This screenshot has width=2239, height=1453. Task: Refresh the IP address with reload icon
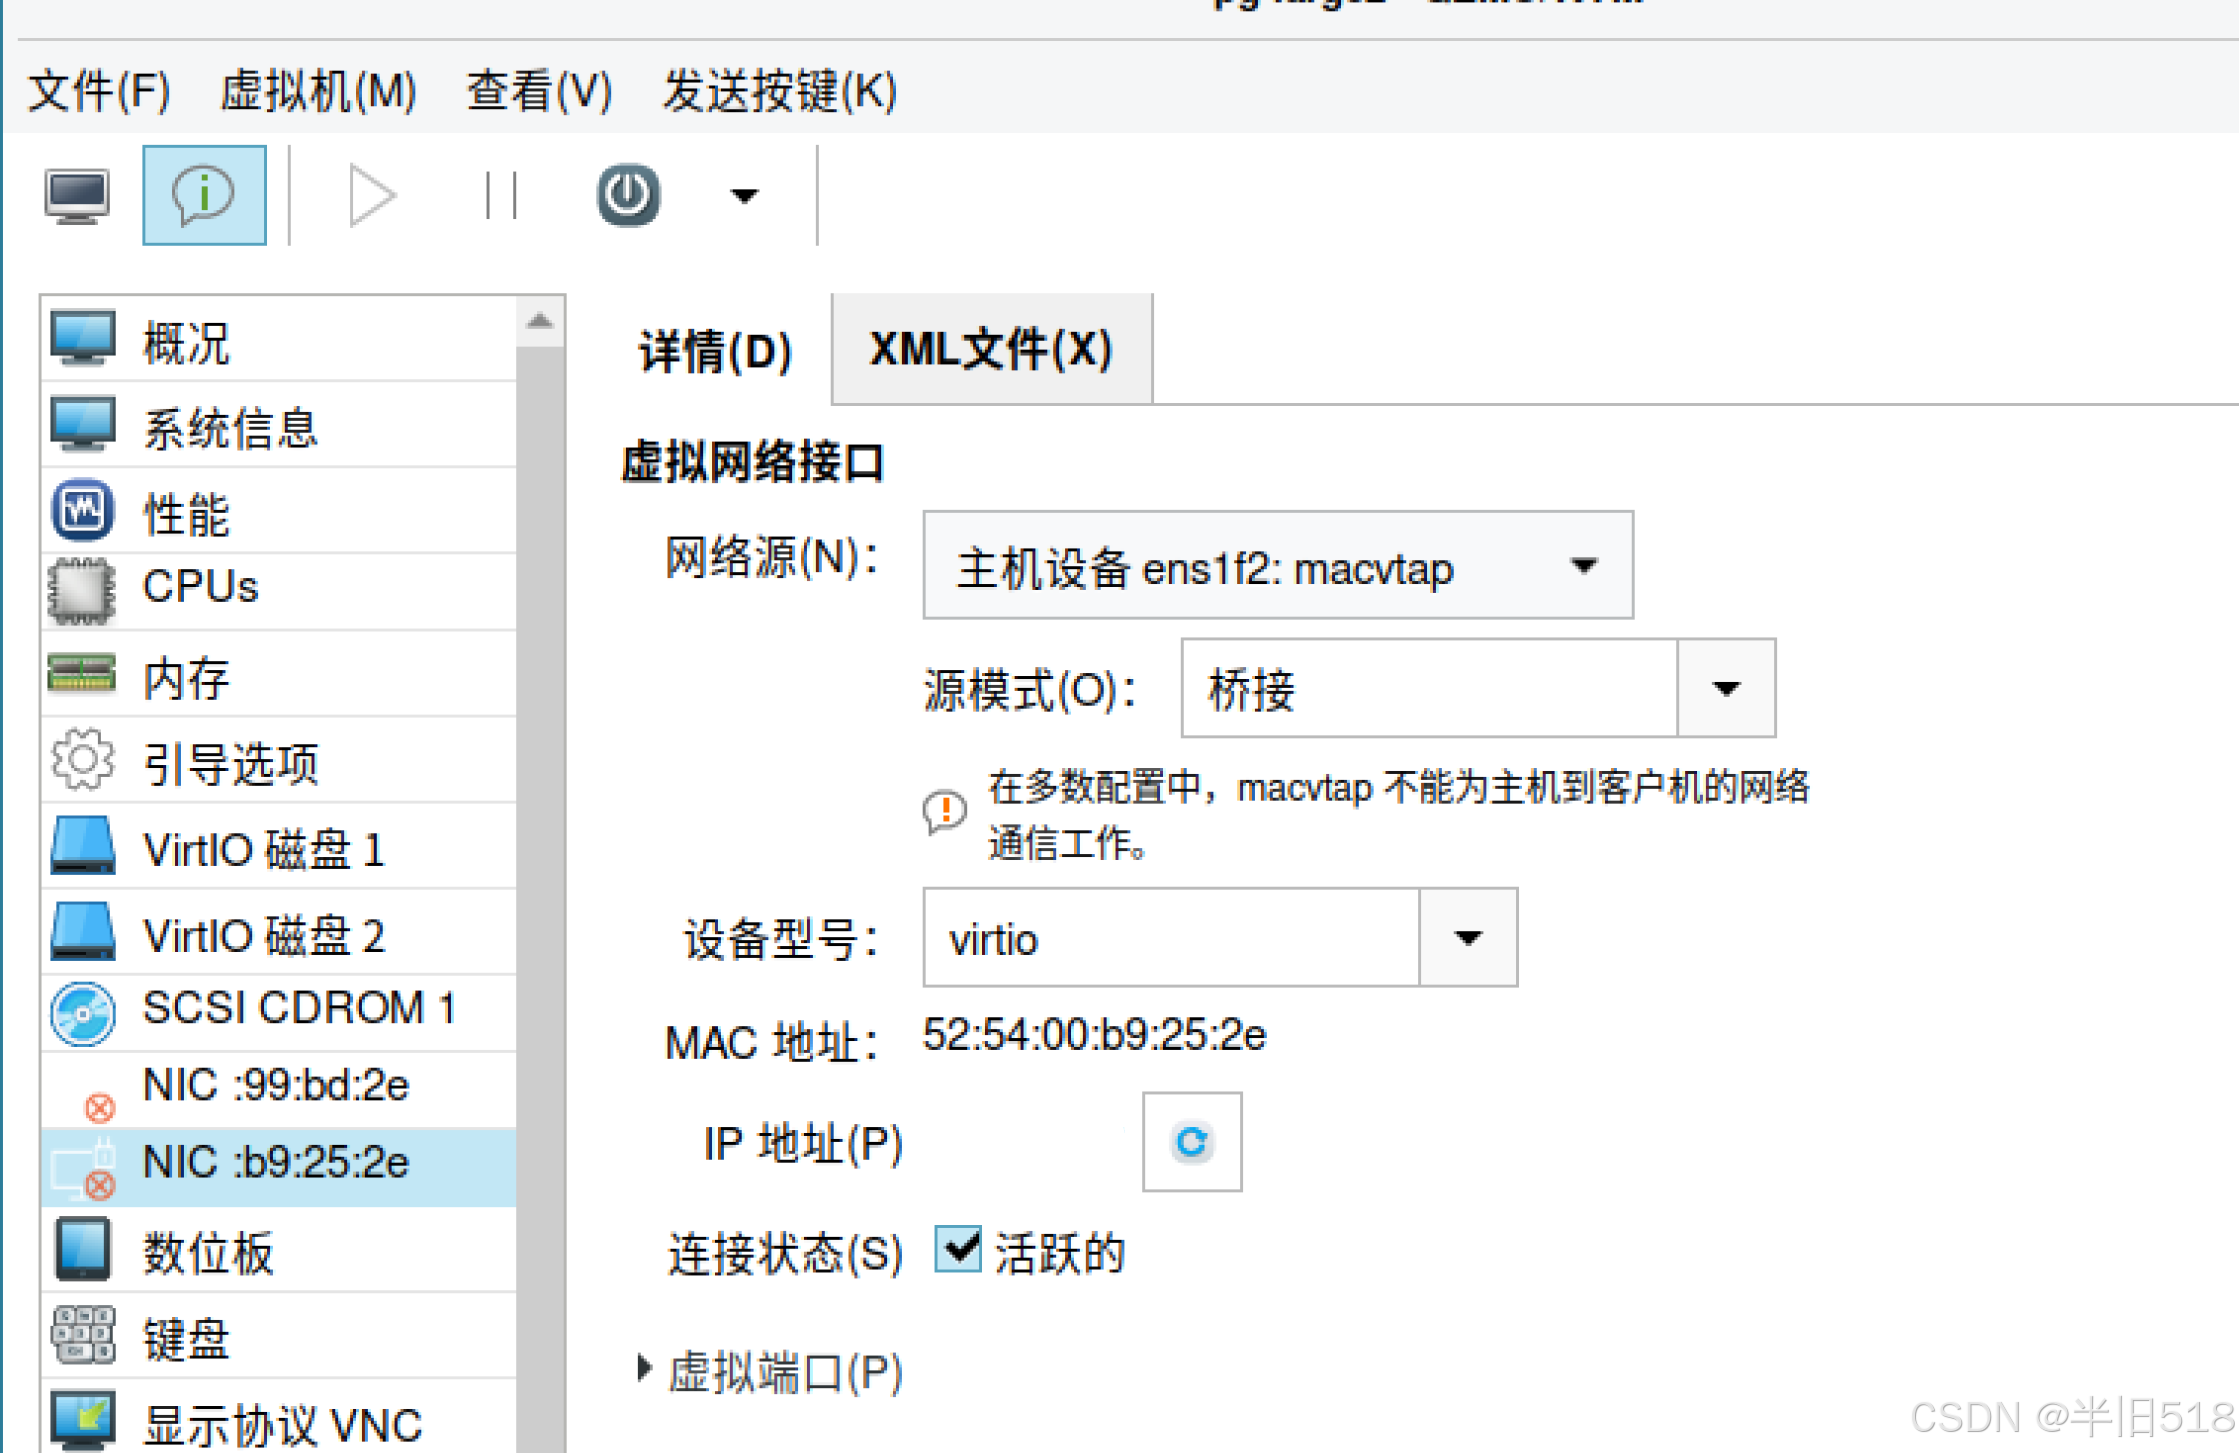[1191, 1142]
